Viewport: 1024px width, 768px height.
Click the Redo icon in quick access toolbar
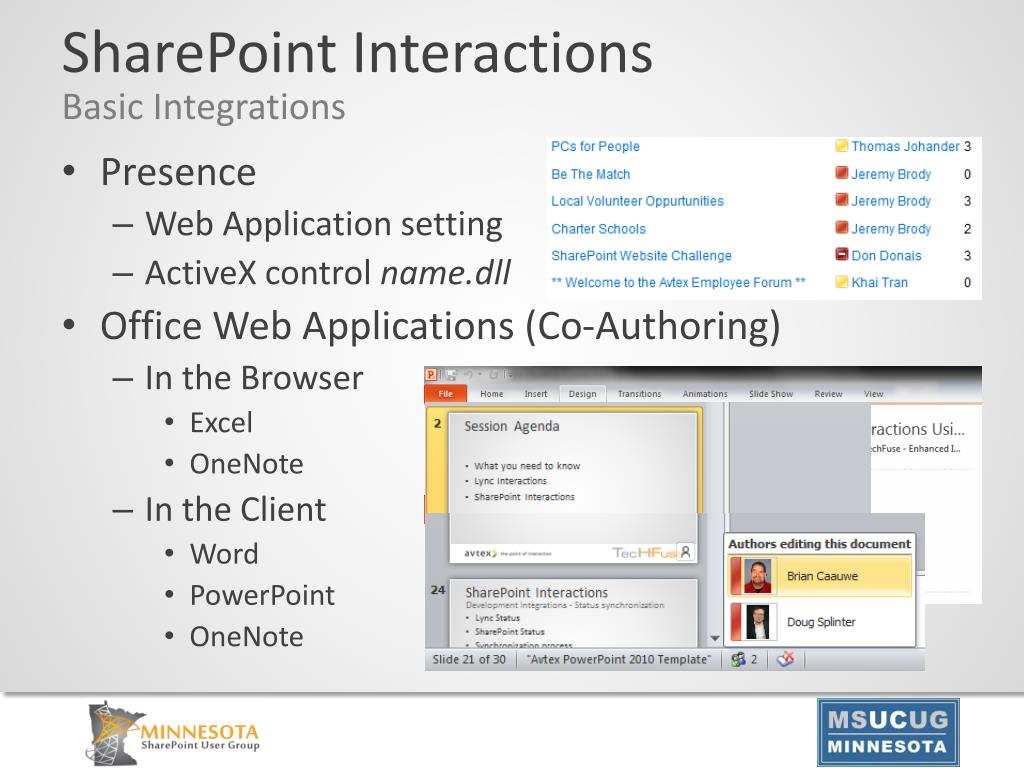pyautogui.click(x=493, y=375)
